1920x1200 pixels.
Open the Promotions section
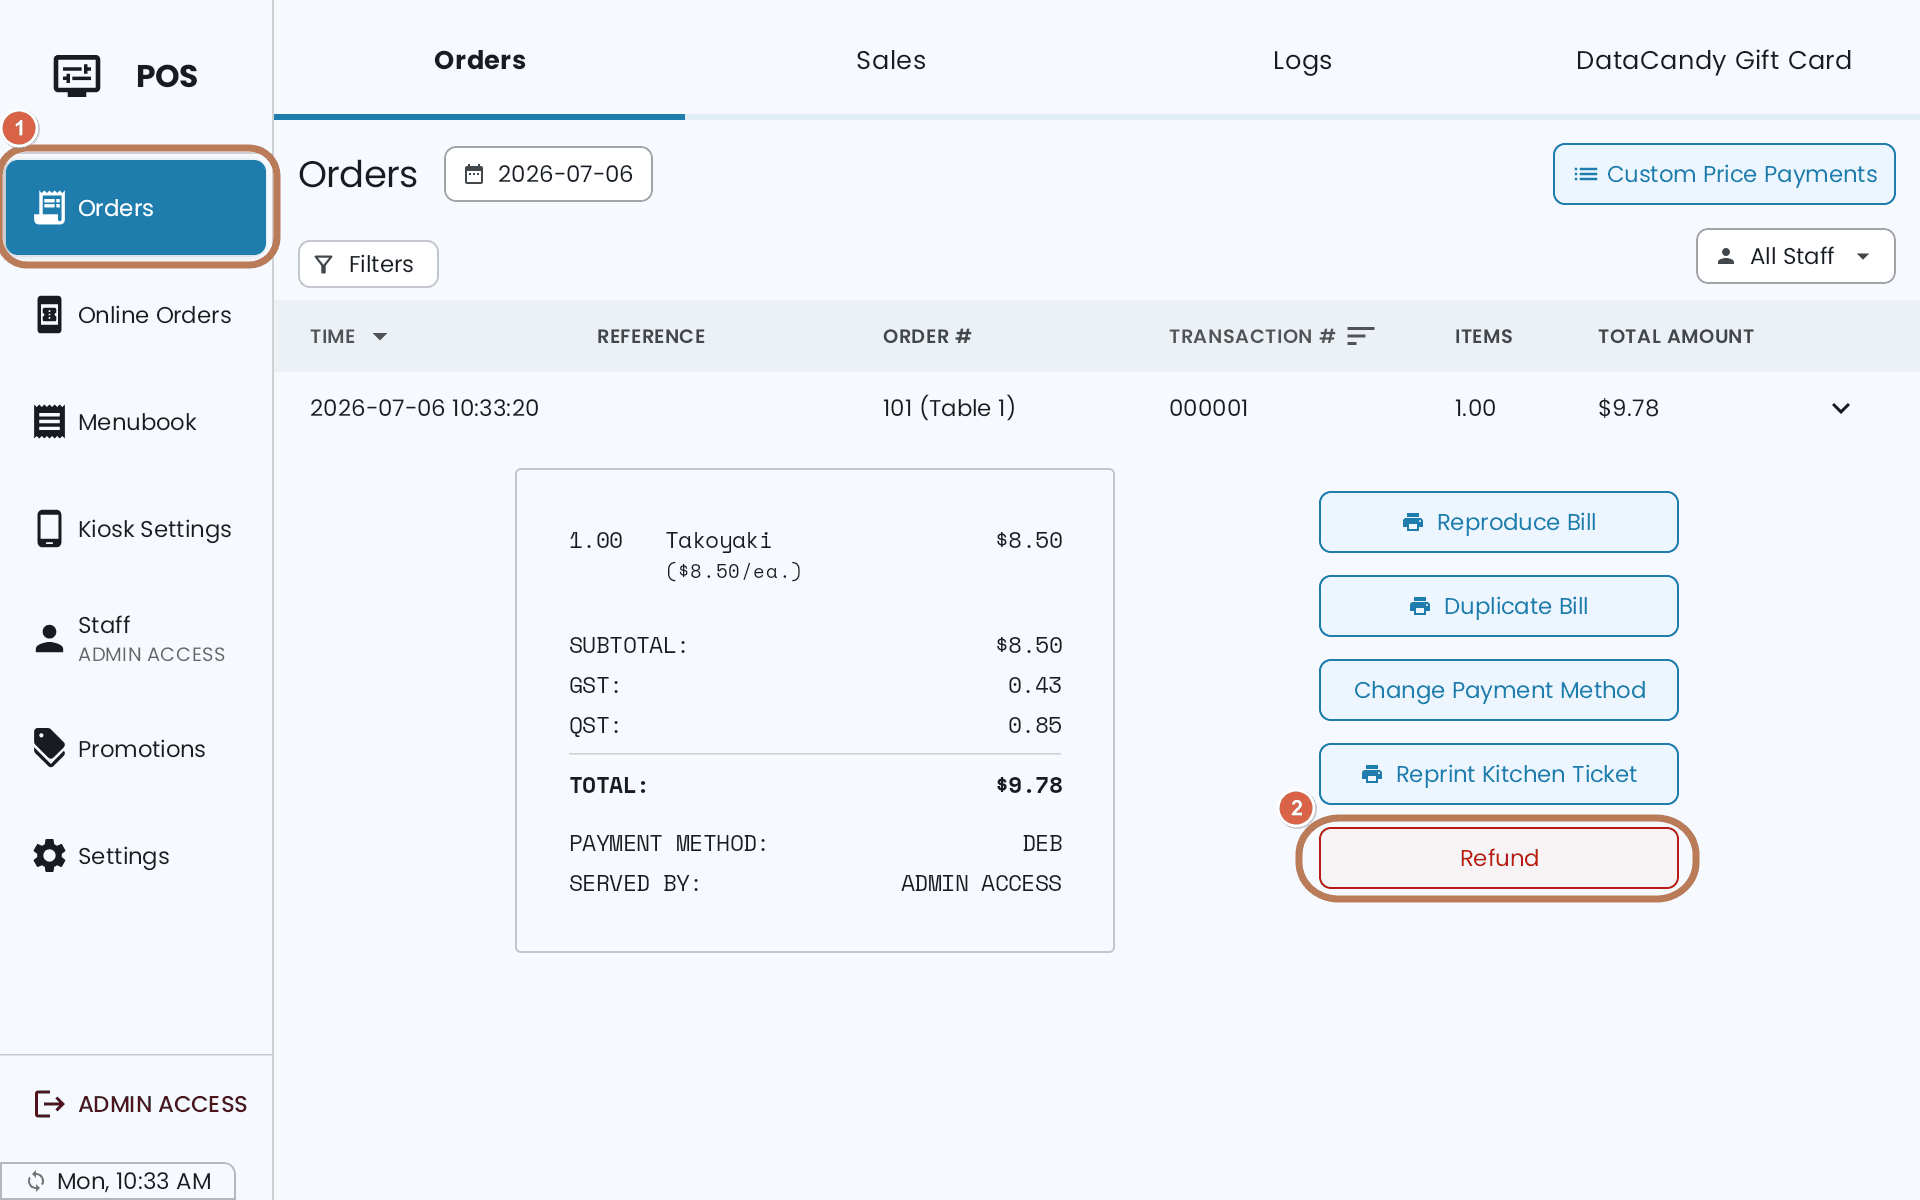pyautogui.click(x=136, y=749)
